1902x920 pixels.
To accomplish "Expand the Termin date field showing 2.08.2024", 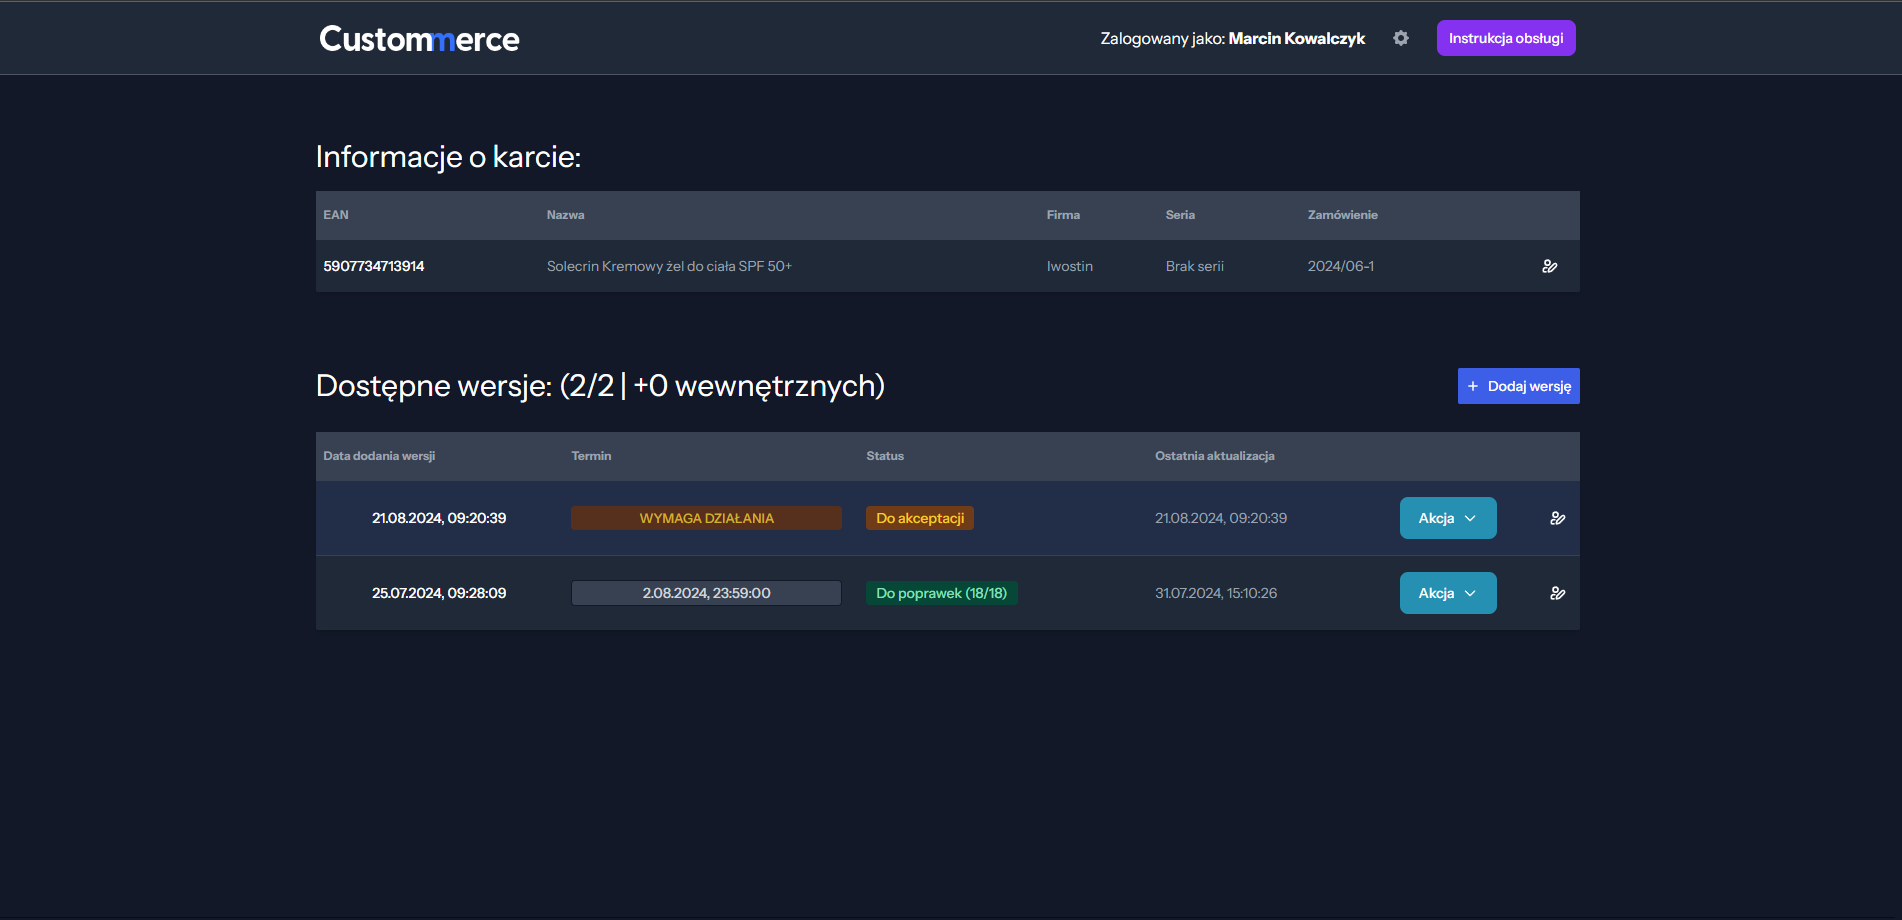I will pyautogui.click(x=706, y=592).
